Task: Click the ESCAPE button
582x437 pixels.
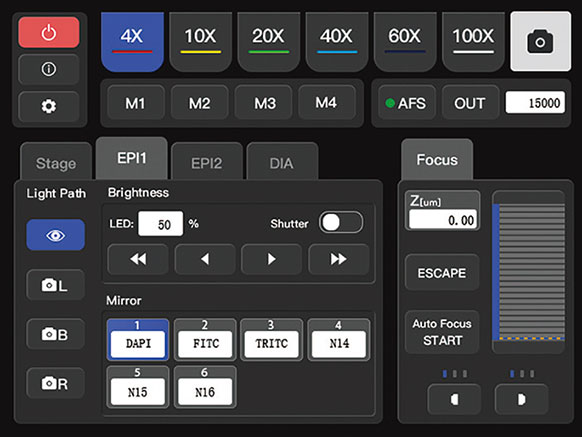Action: (x=442, y=273)
